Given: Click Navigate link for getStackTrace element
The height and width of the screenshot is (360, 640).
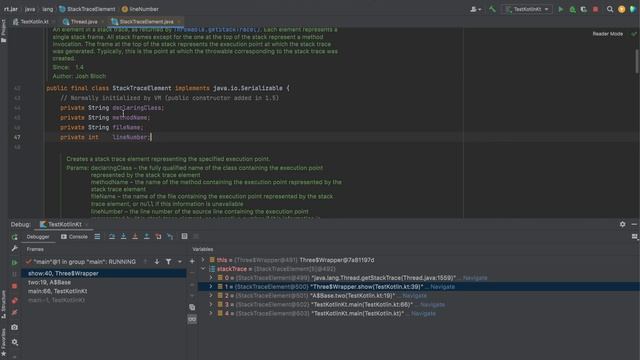Looking at the screenshot, I should click(475, 278).
